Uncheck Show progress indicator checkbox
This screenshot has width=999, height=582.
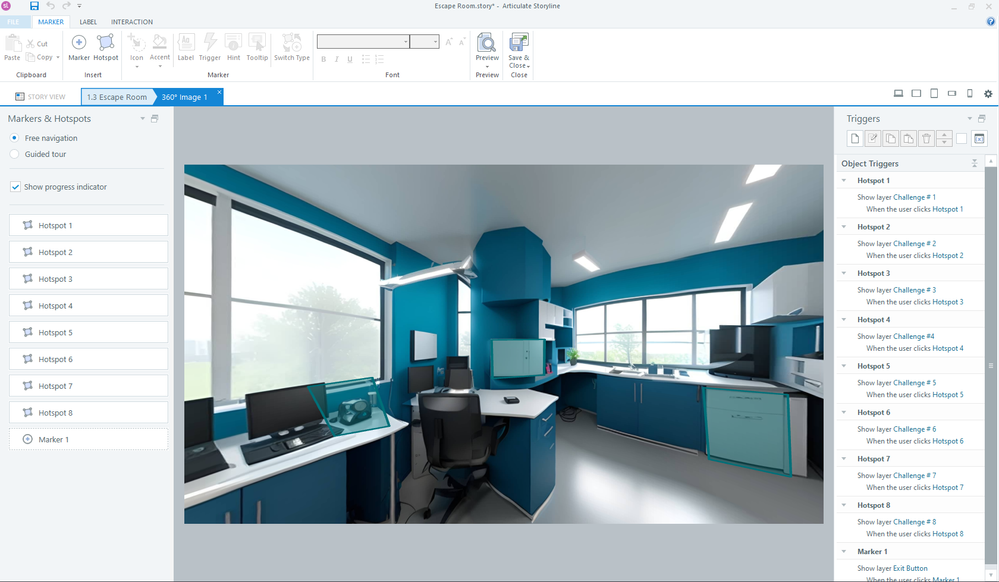click(x=15, y=187)
